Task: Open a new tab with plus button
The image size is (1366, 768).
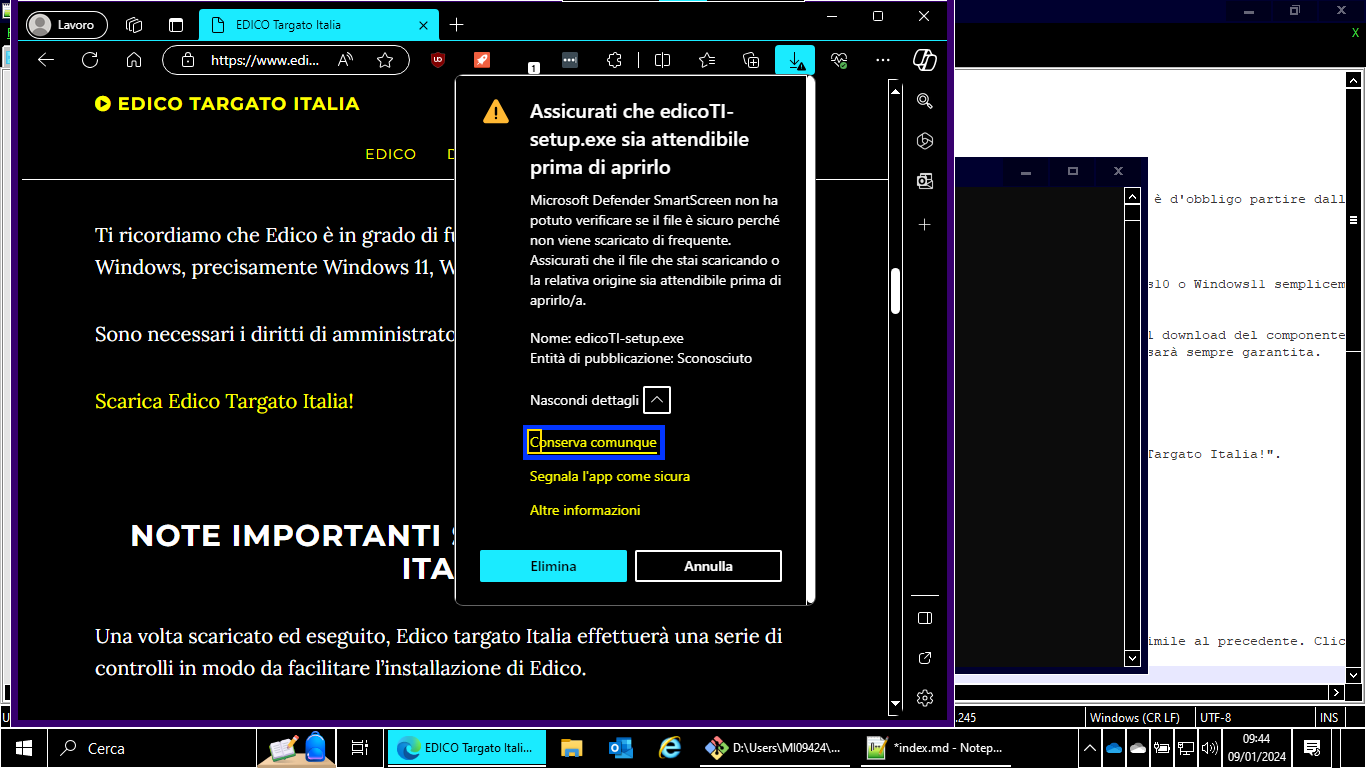Action: tap(457, 24)
